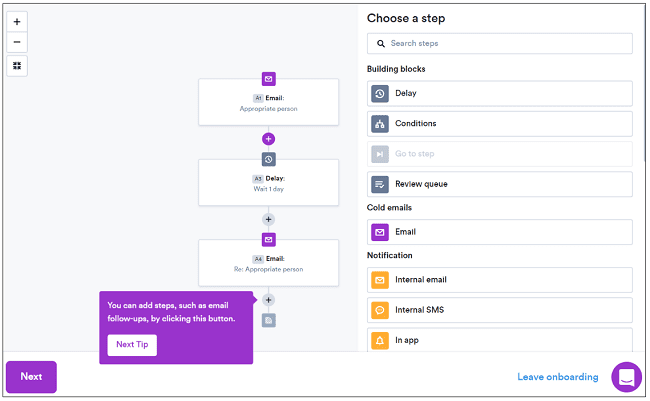Click the plus button under Delay step

(x=268, y=219)
